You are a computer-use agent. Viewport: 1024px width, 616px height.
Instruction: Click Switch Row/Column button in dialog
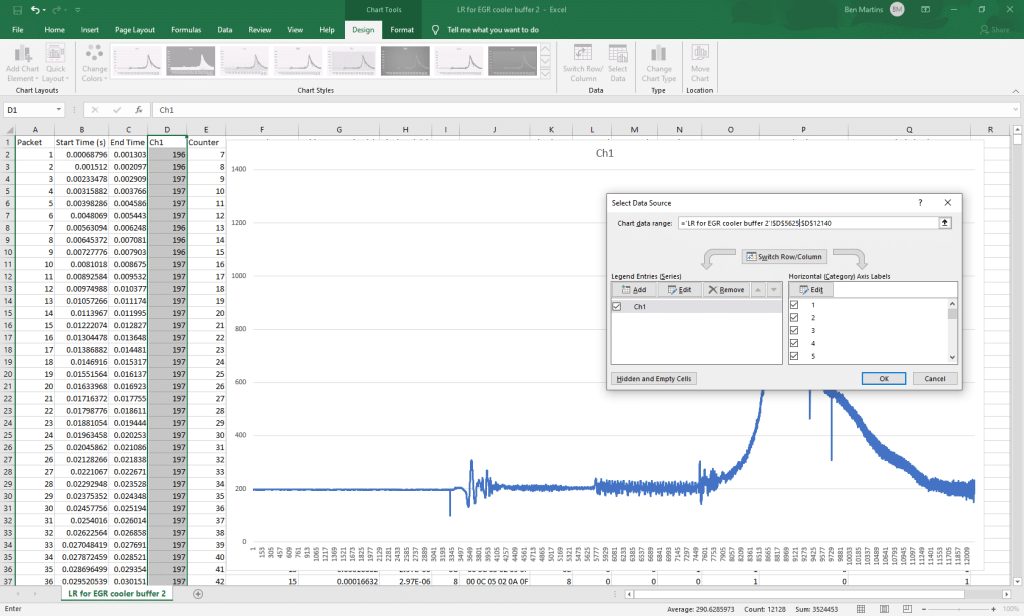[x=784, y=257]
